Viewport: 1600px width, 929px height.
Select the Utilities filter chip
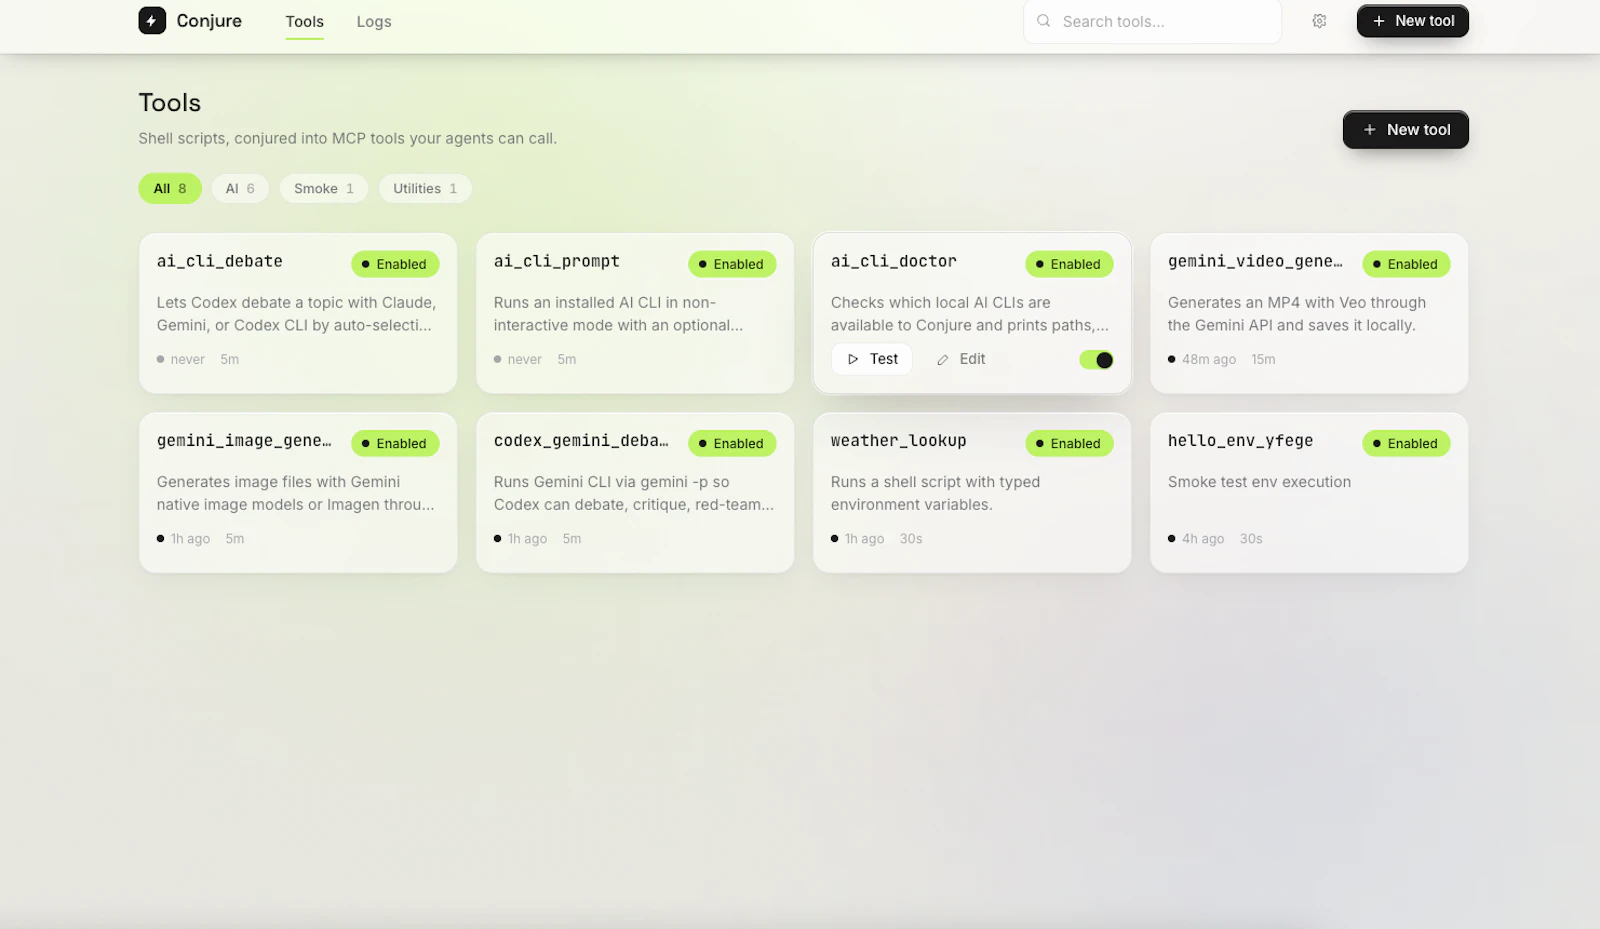pos(425,188)
